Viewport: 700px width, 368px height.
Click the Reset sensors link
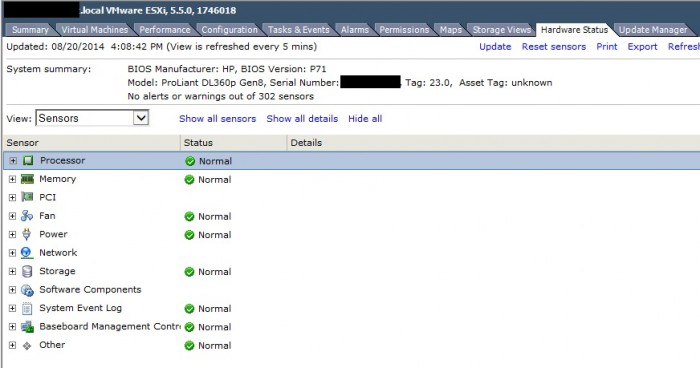(554, 47)
